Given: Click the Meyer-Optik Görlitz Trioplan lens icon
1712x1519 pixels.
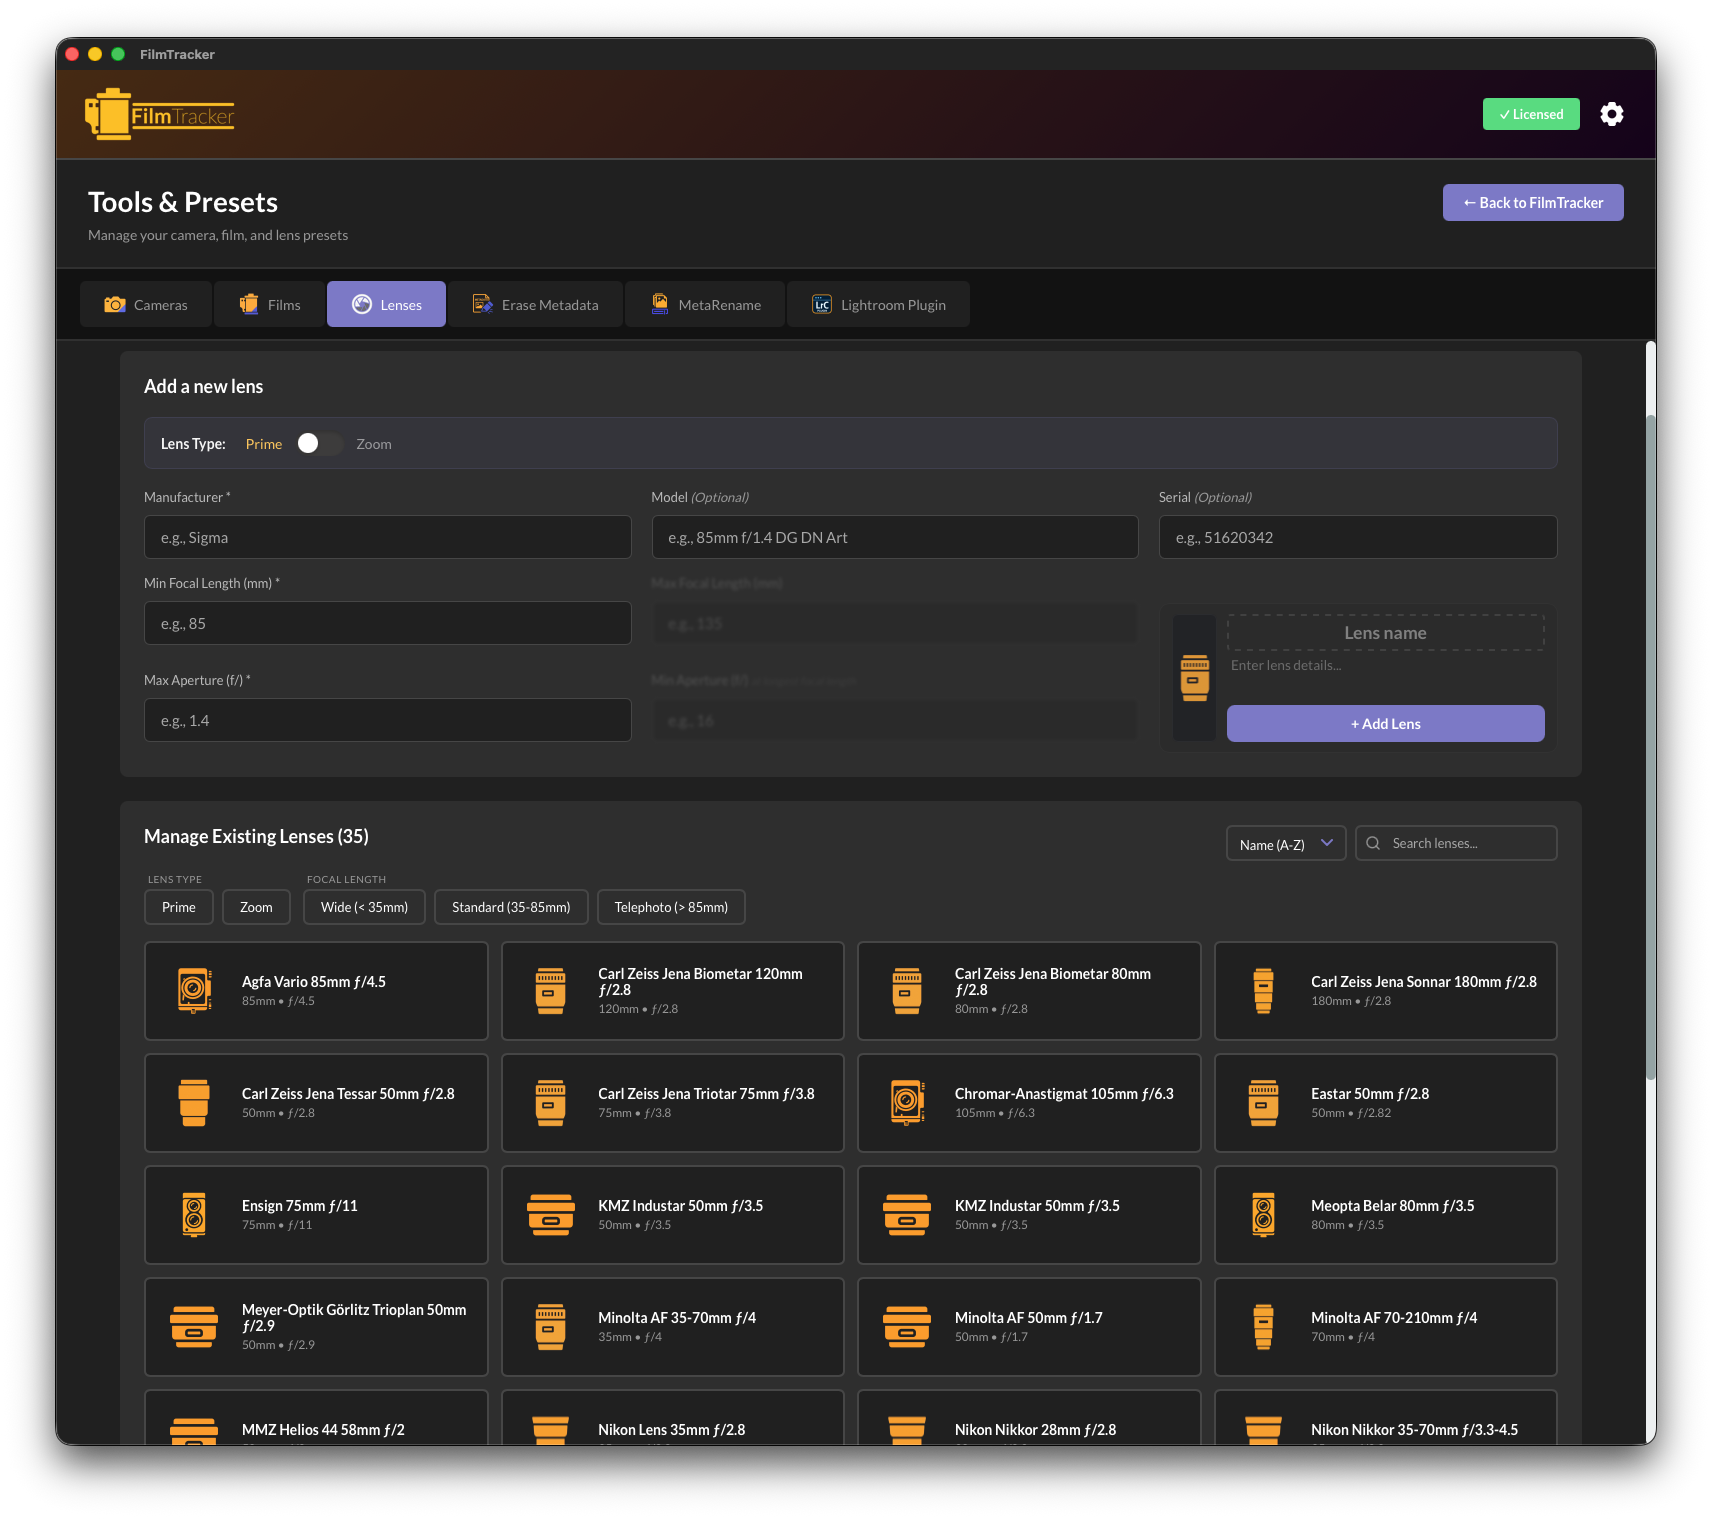Looking at the screenshot, I should (194, 1326).
